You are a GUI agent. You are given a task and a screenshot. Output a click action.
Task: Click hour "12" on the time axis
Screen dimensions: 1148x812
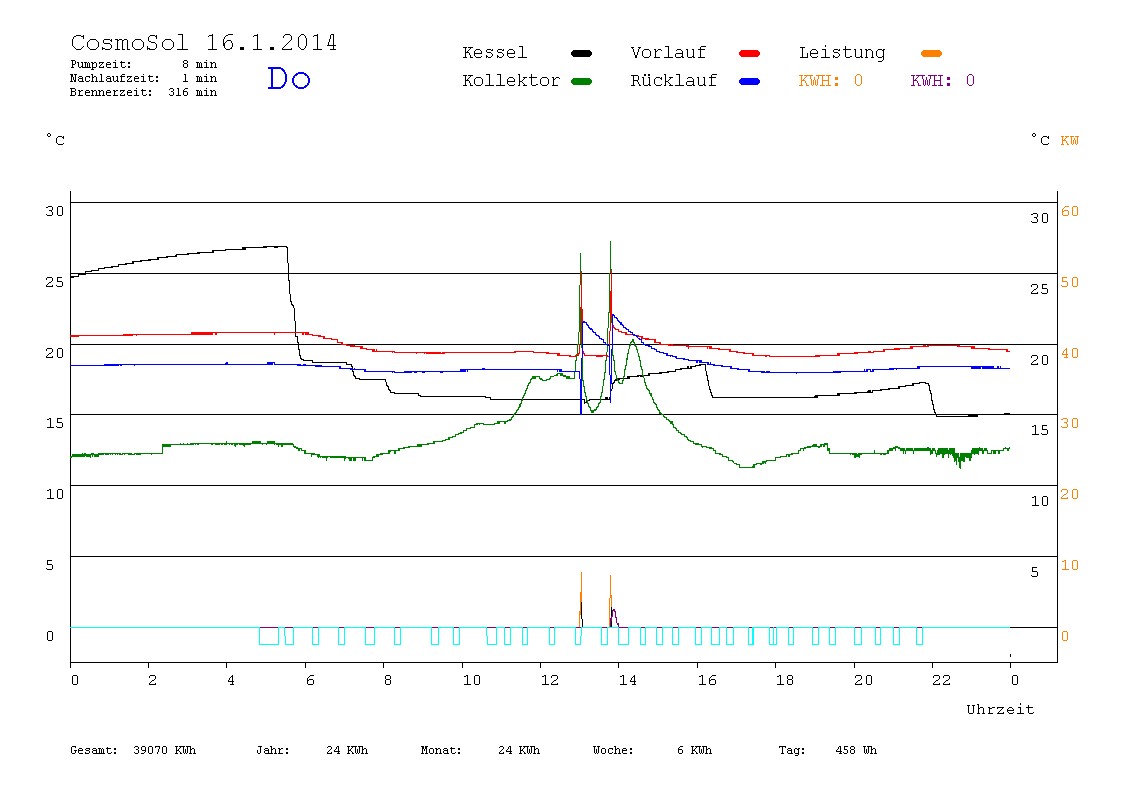pyautogui.click(x=550, y=680)
